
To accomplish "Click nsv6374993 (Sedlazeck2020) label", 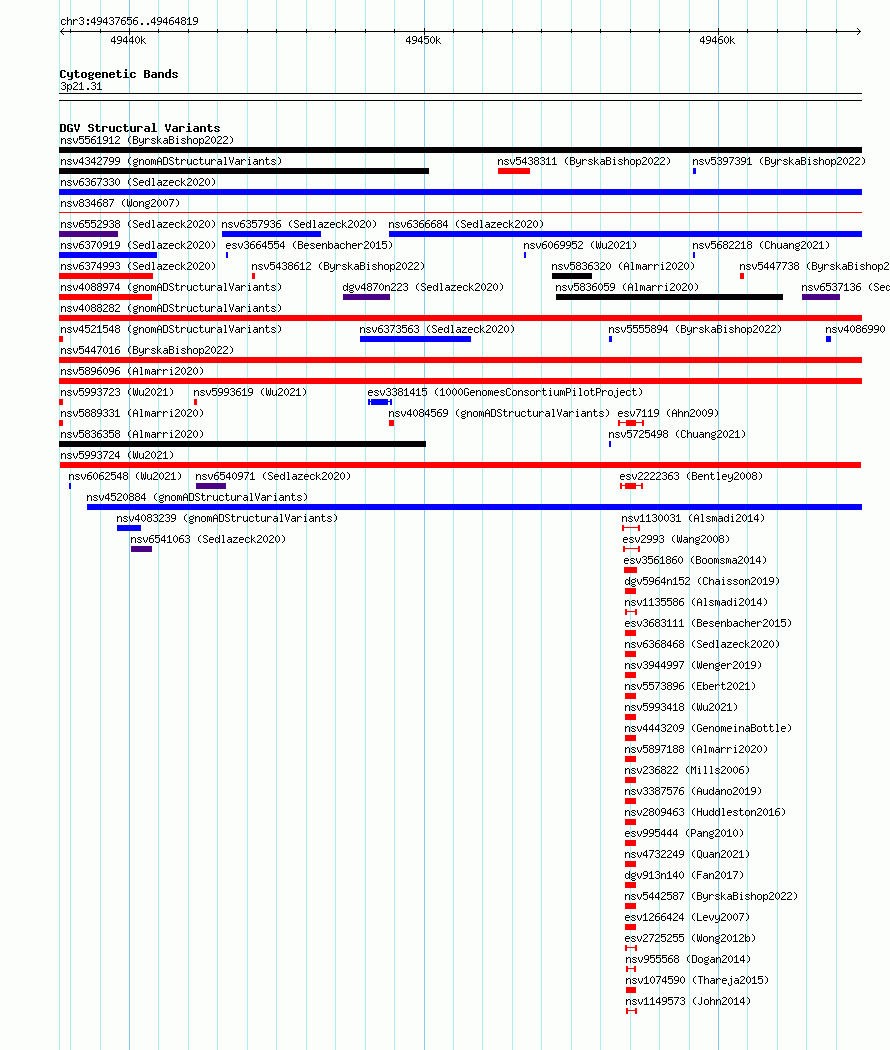I will [138, 267].
